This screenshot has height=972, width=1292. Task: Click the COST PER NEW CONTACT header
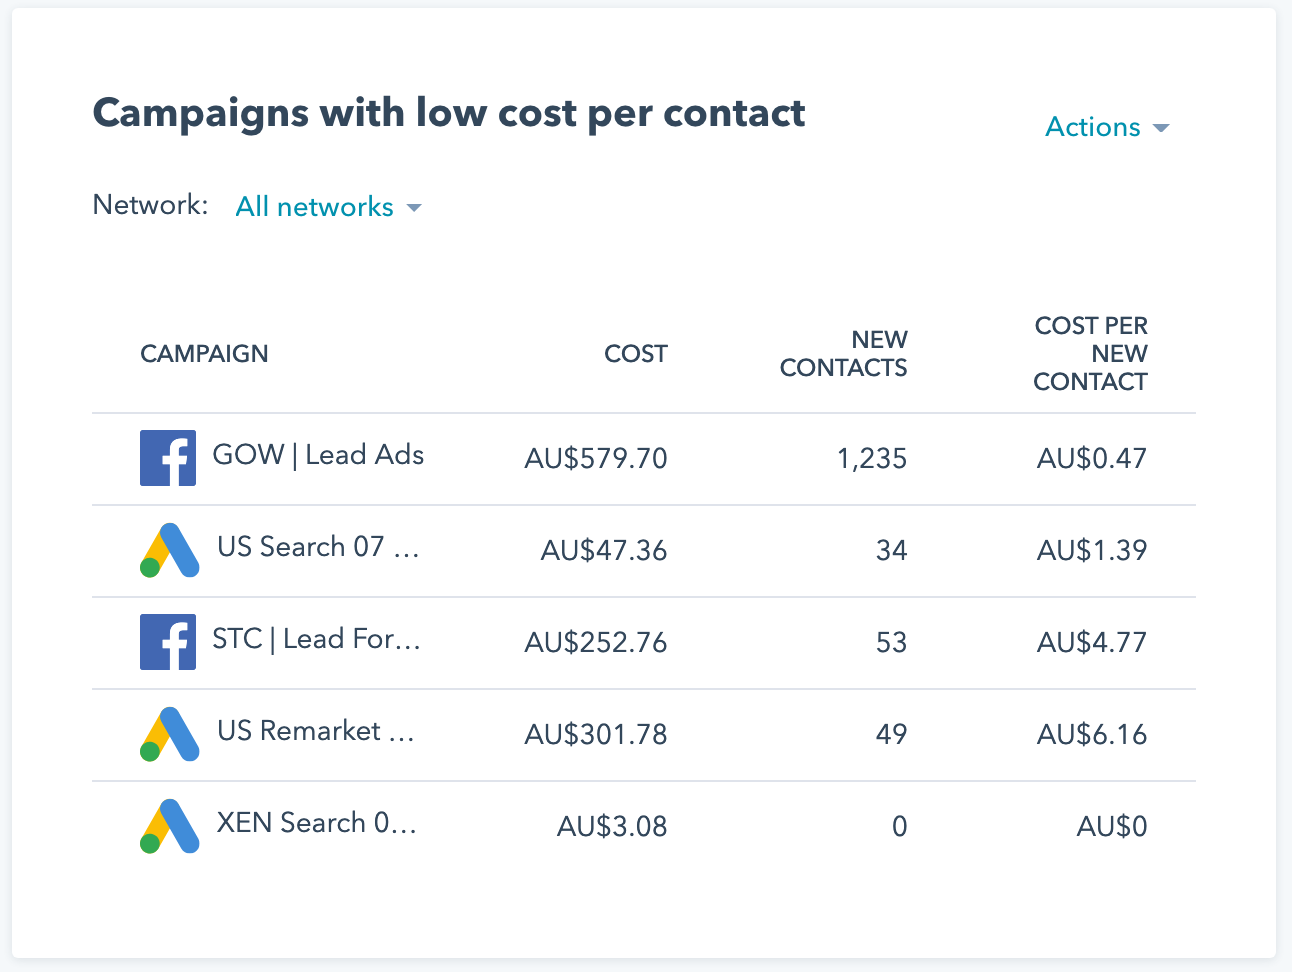point(1091,353)
